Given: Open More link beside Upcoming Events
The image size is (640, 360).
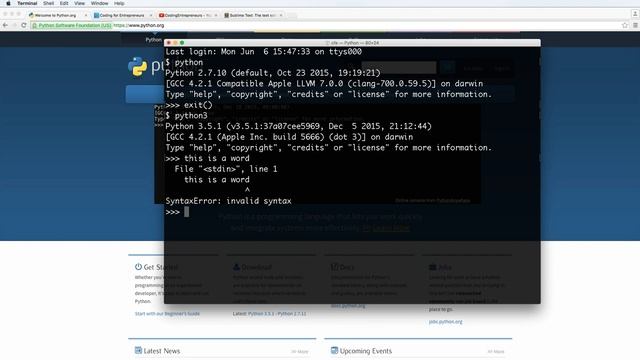Looking at the screenshot, I should click(x=496, y=351).
